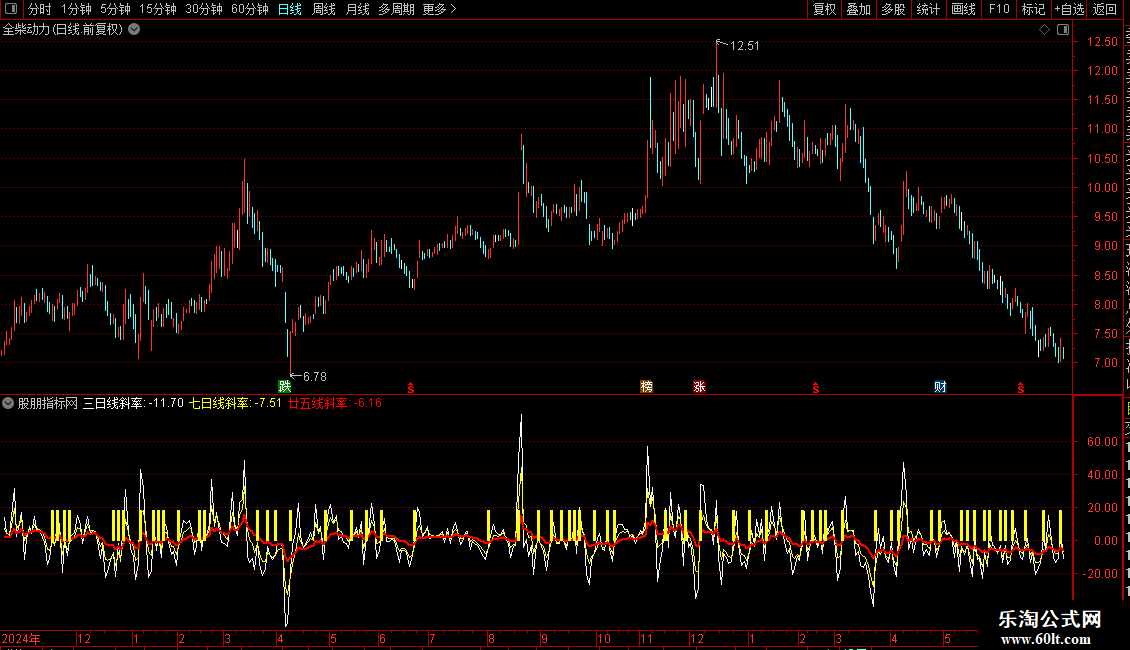Click the red S marker near June
The width and height of the screenshot is (1130, 650).
[x=411, y=388]
